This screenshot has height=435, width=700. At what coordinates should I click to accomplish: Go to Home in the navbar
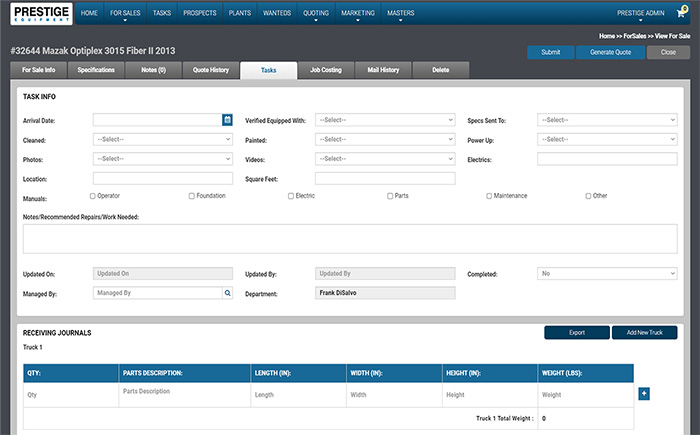(x=89, y=13)
